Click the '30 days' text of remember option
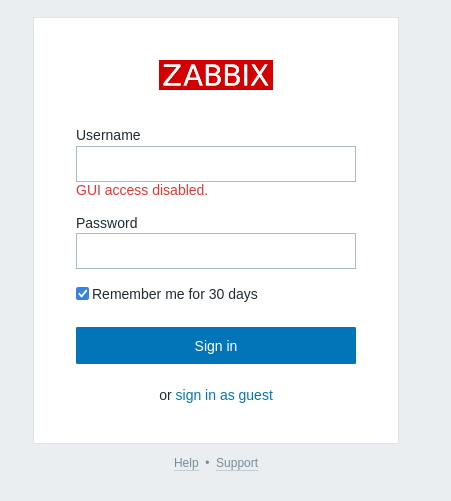Image resolution: width=451 pixels, height=501 pixels. pos(233,294)
